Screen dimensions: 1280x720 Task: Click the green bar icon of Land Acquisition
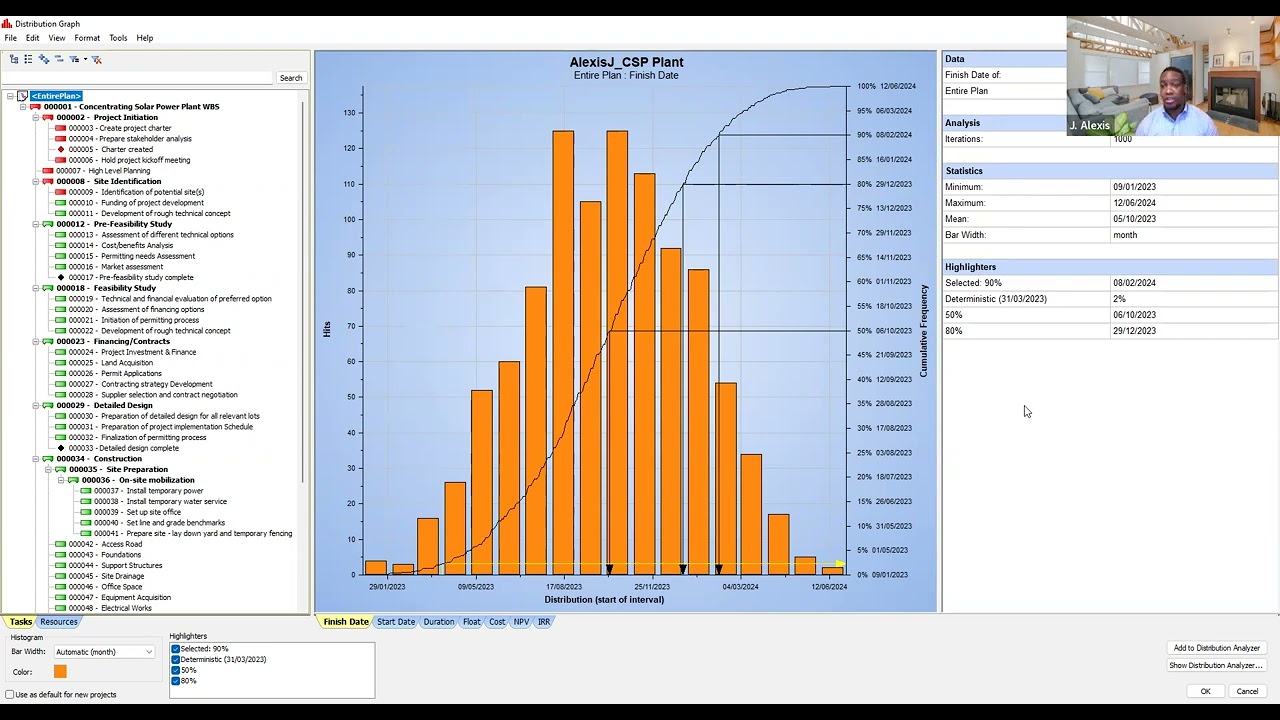(x=61, y=363)
